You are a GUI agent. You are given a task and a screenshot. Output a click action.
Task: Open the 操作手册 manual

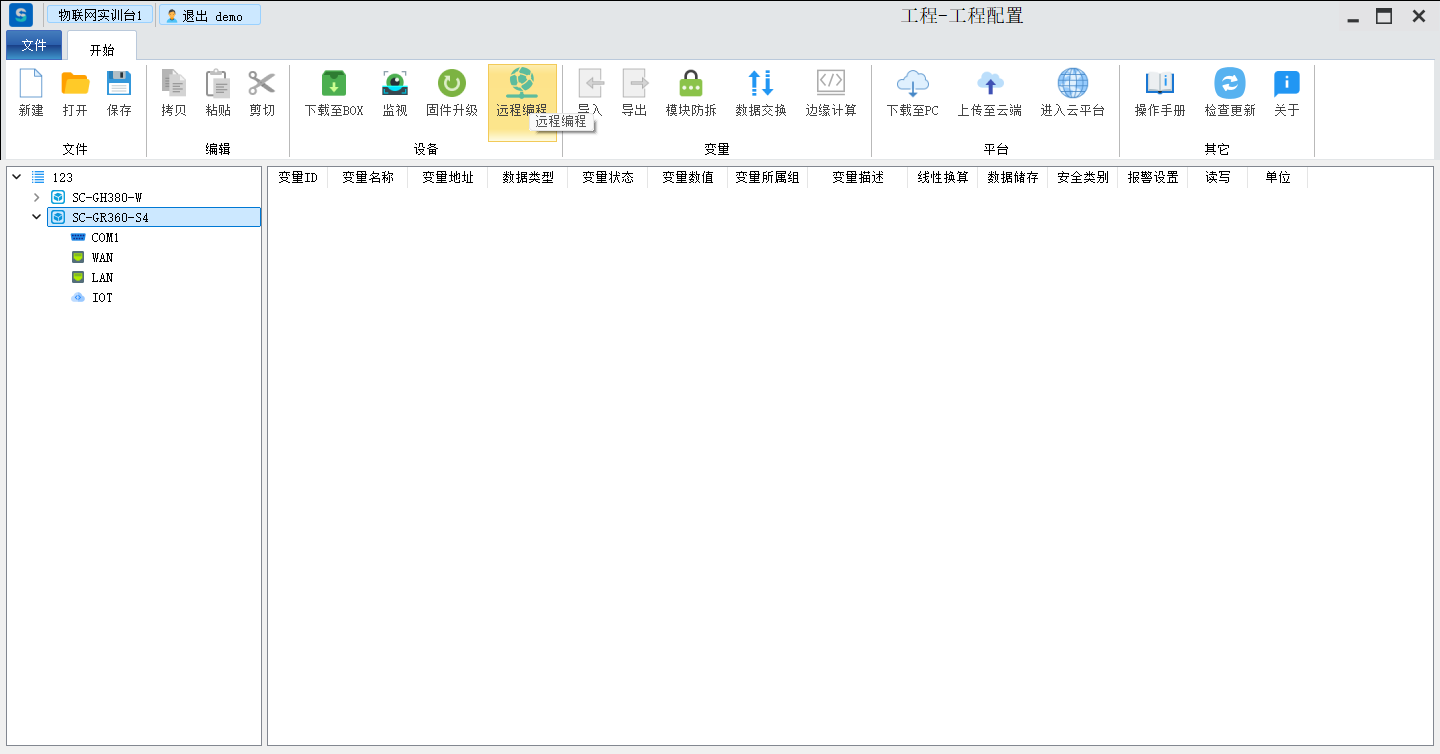(x=1160, y=84)
